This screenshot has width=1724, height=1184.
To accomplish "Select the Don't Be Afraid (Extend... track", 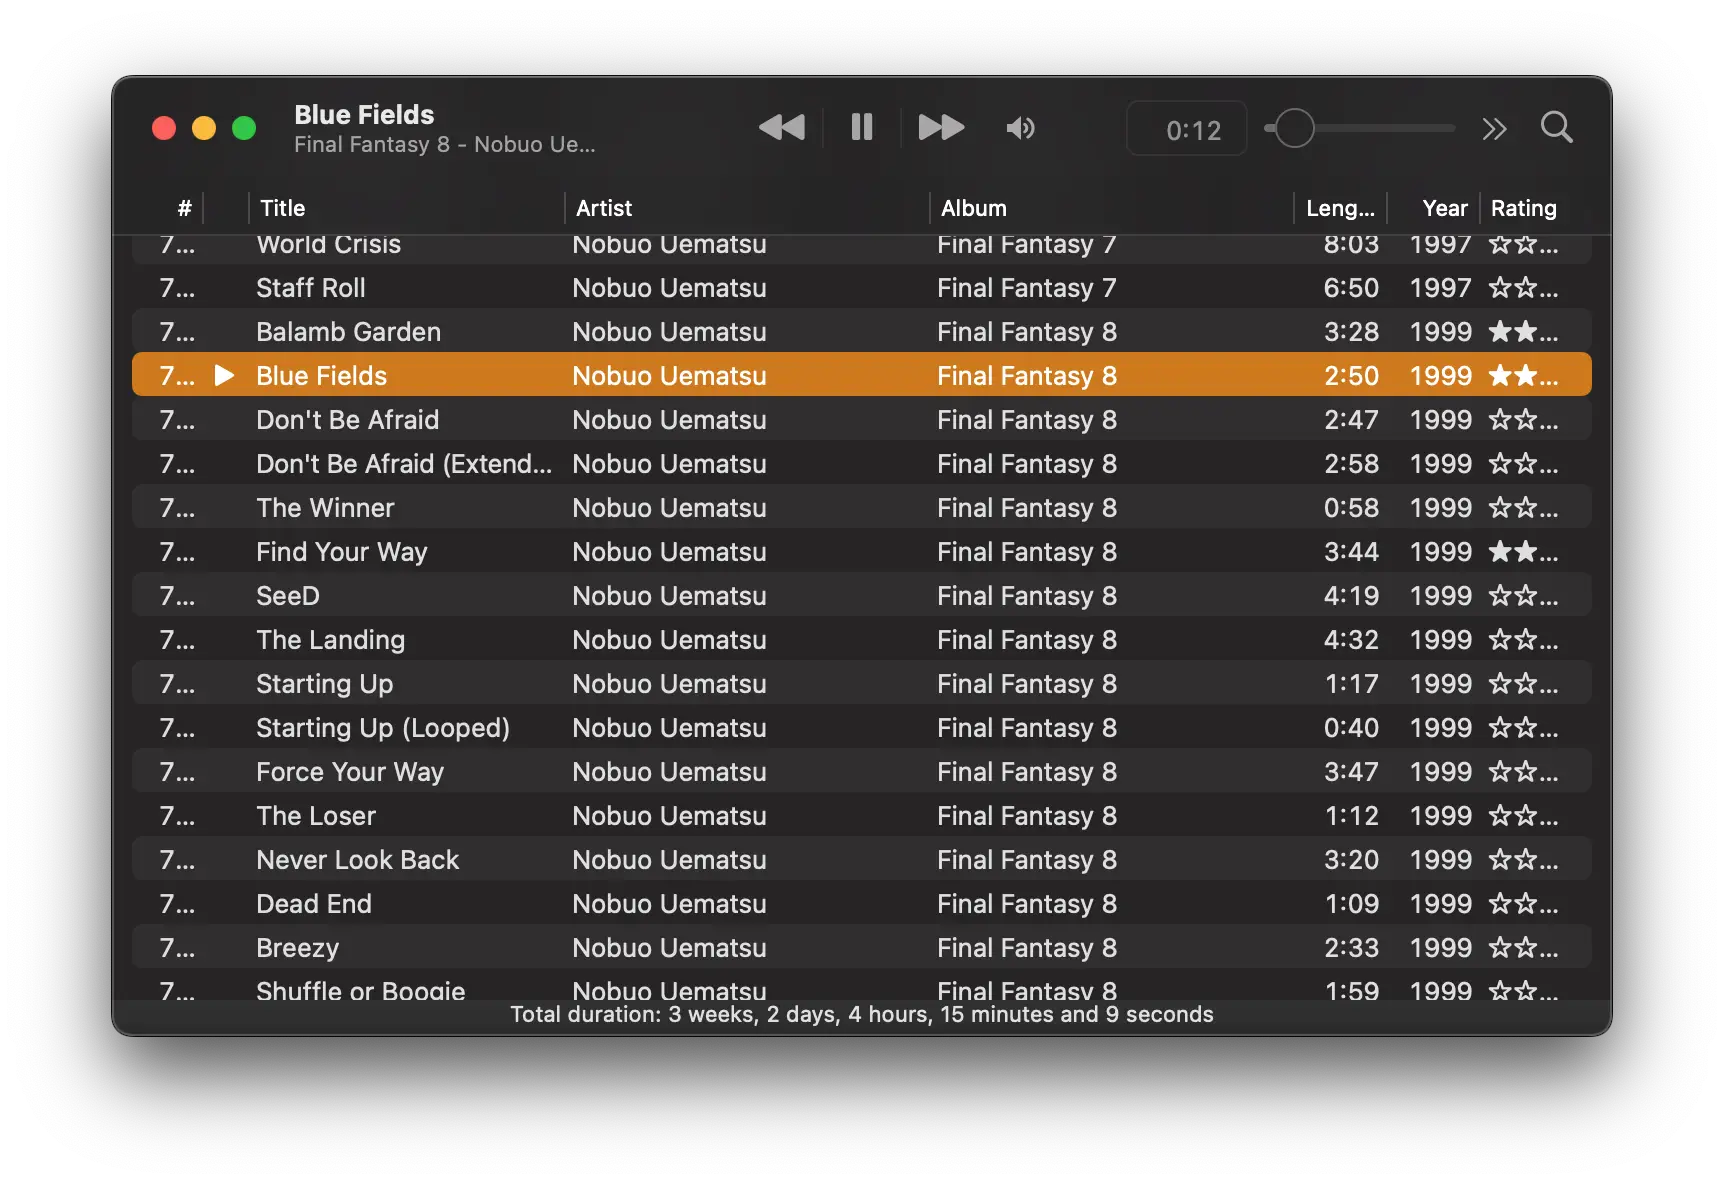I will point(862,464).
